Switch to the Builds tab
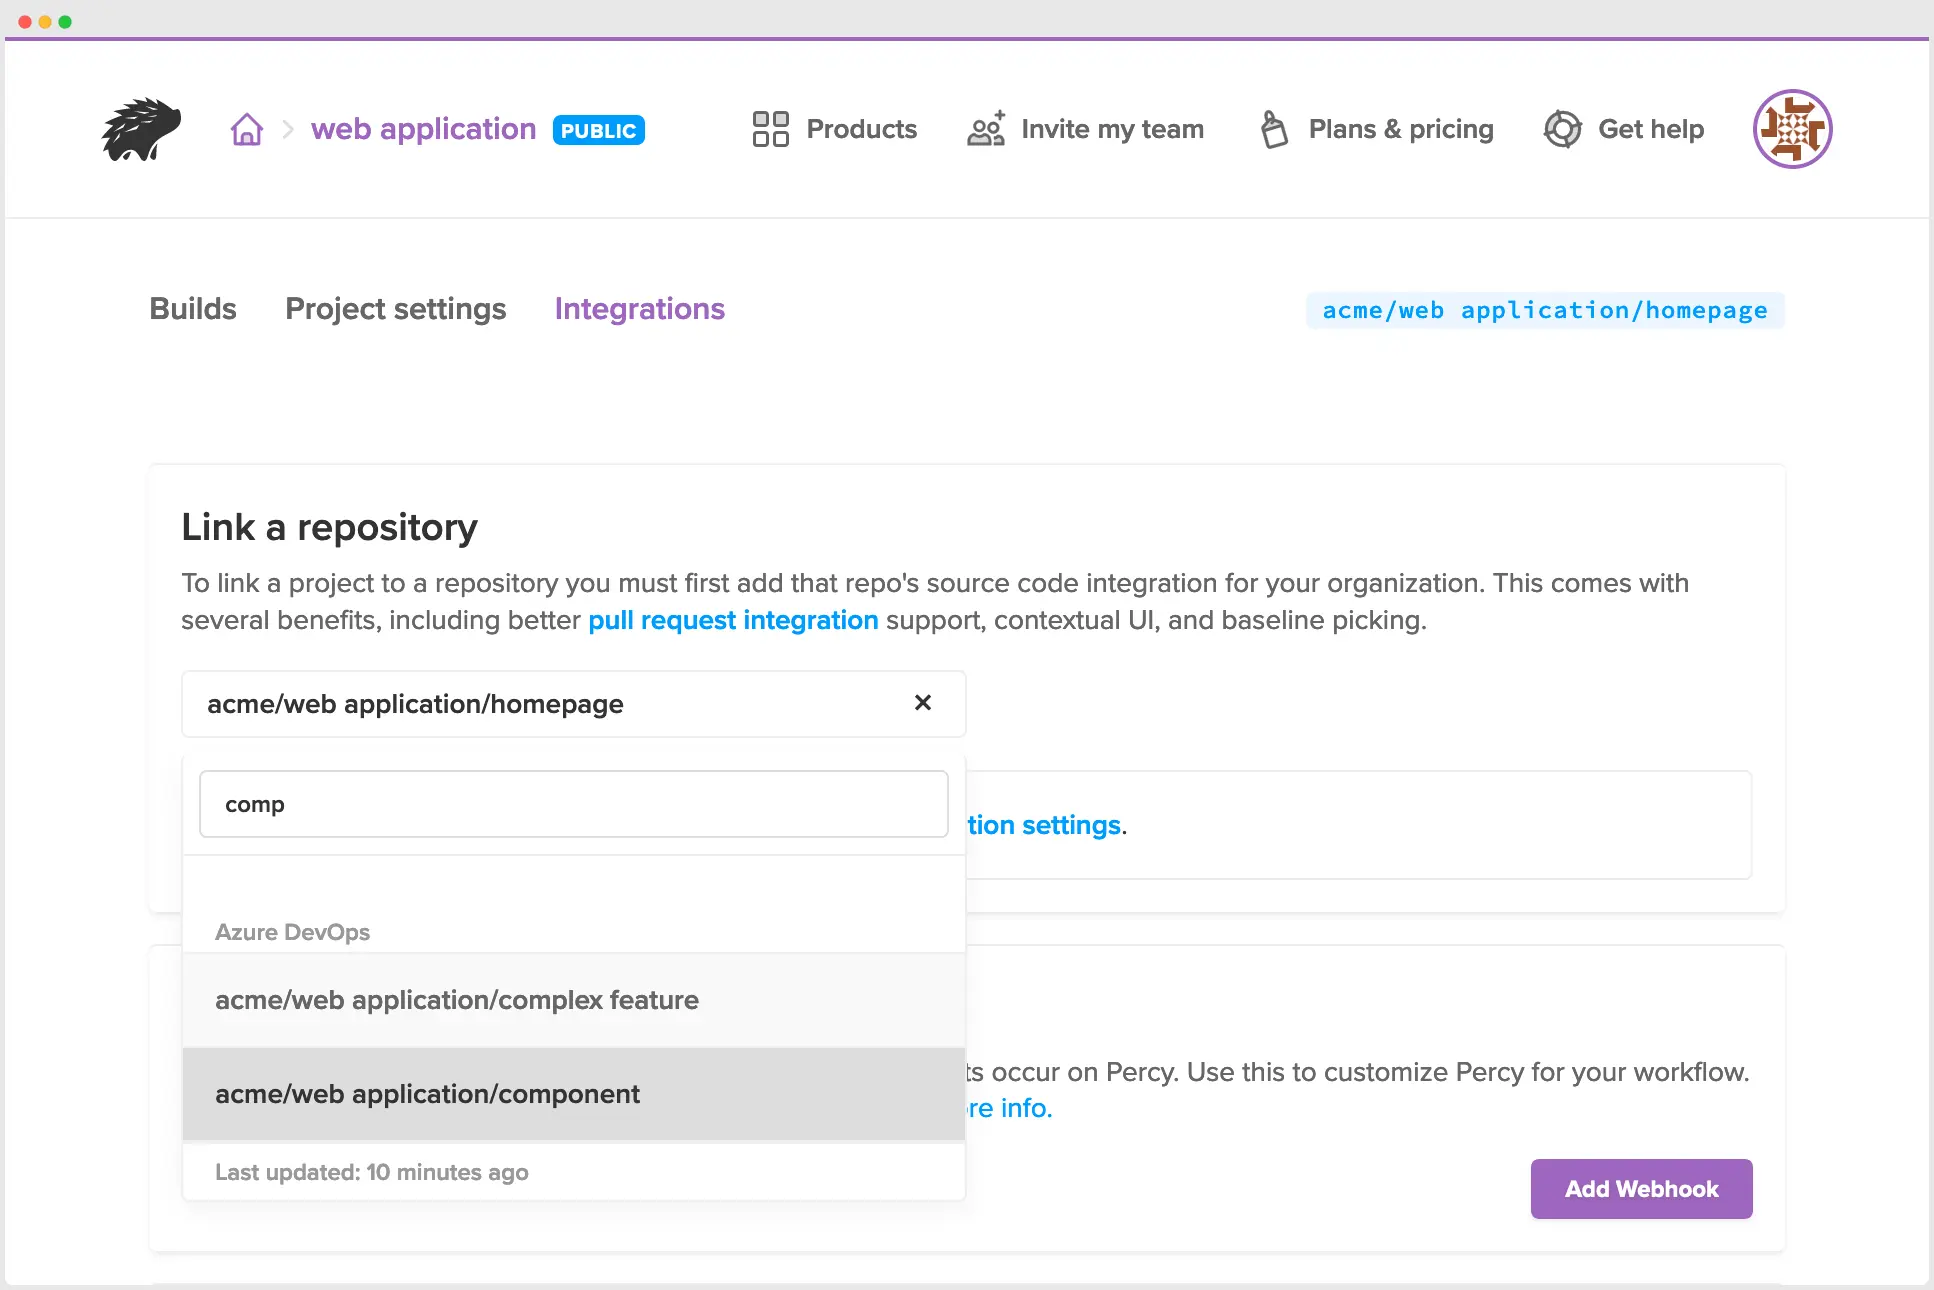 click(x=193, y=309)
